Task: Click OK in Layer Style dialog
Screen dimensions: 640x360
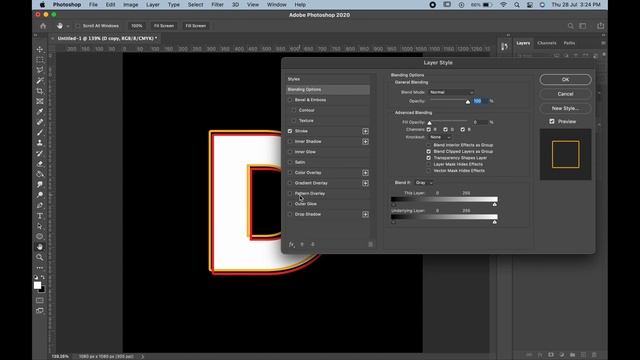Action: click(x=565, y=80)
